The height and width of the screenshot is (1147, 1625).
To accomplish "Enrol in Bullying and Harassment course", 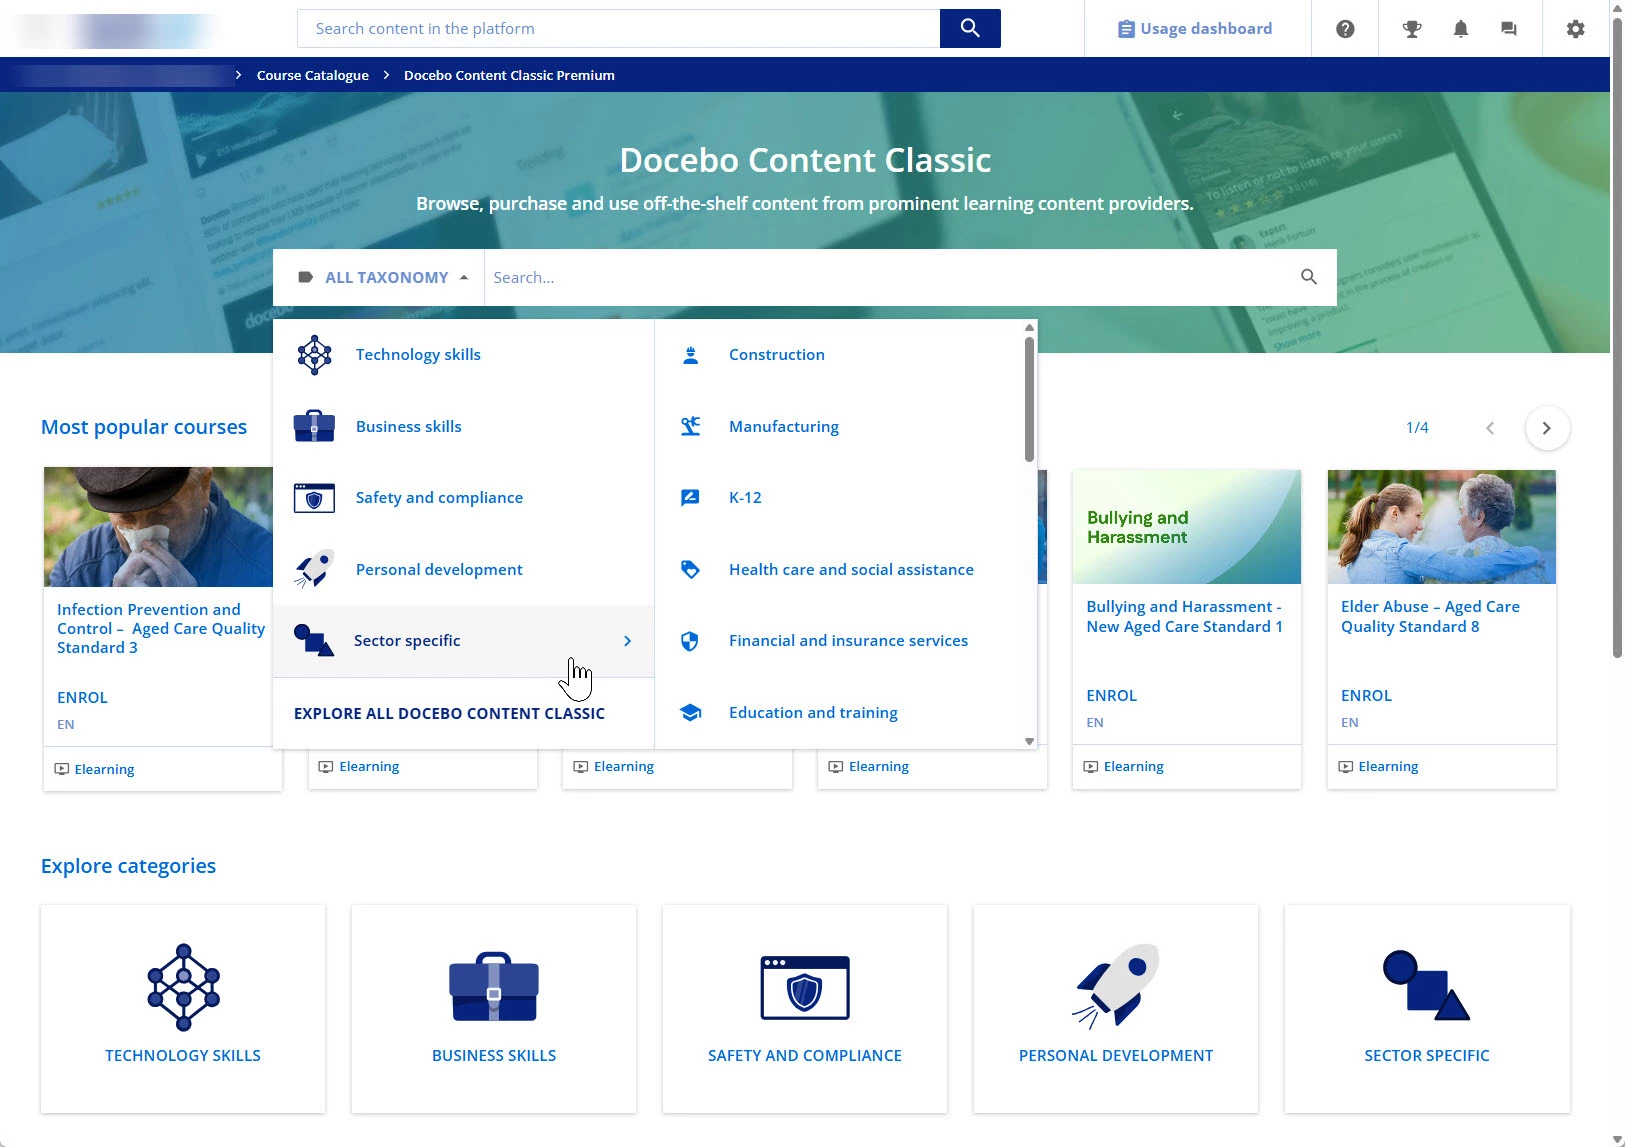I will click(x=1112, y=695).
